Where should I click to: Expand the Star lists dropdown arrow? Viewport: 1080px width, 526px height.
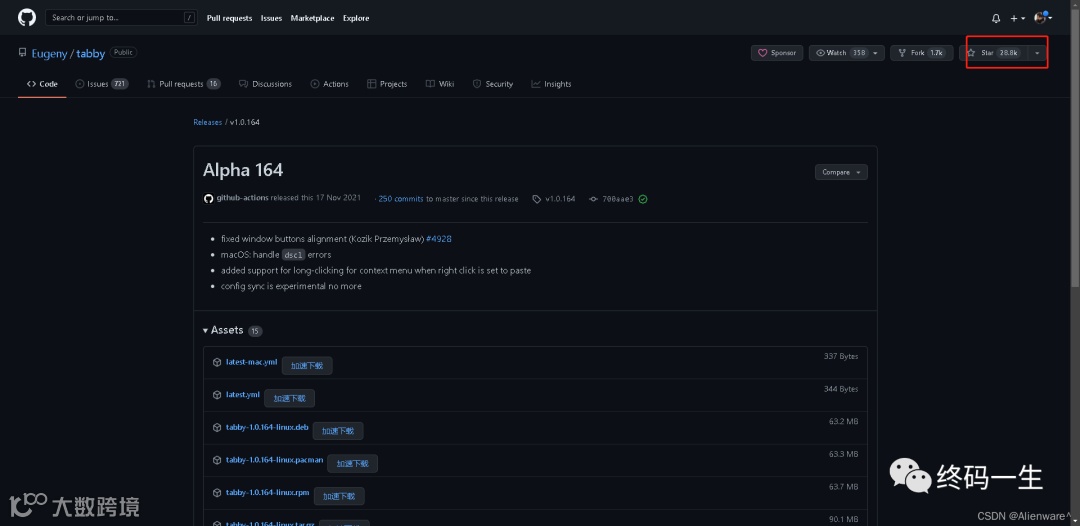coord(1037,53)
